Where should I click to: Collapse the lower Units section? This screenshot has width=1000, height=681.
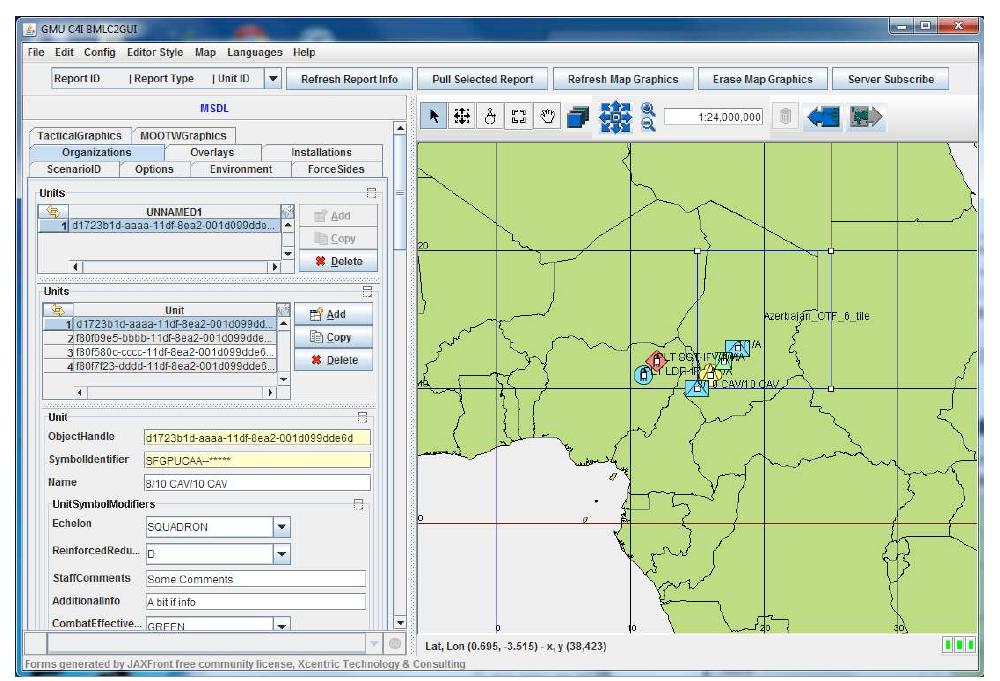click(x=367, y=291)
